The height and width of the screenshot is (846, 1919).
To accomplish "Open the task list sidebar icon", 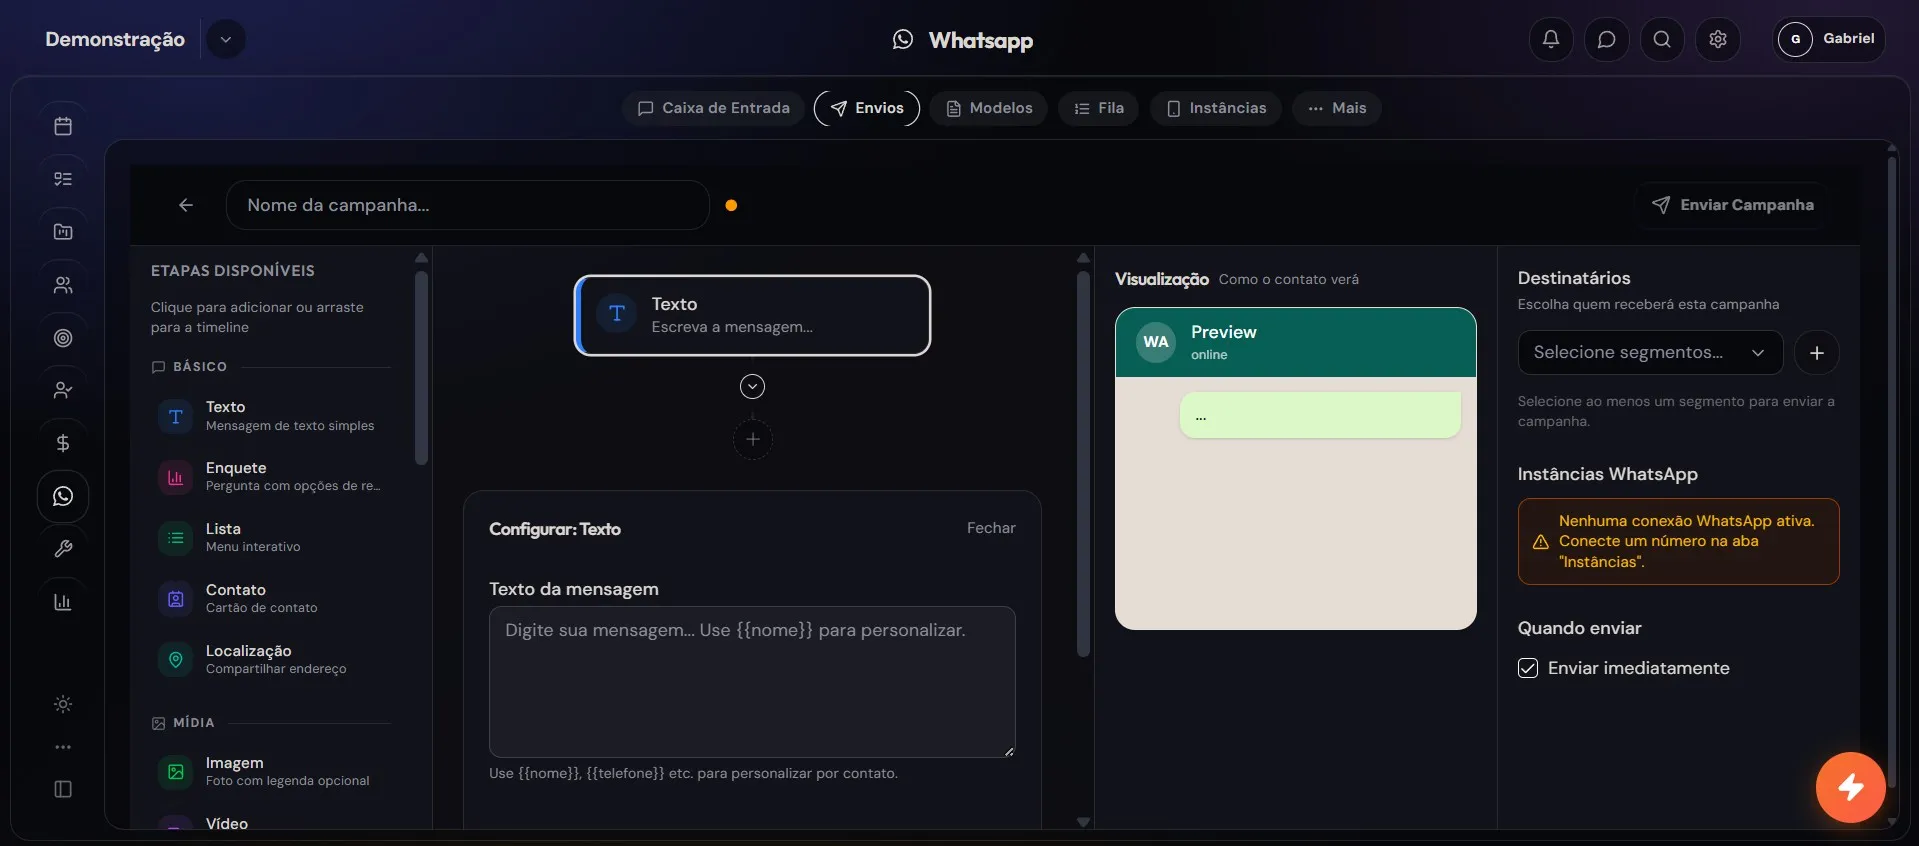I will click(x=63, y=179).
